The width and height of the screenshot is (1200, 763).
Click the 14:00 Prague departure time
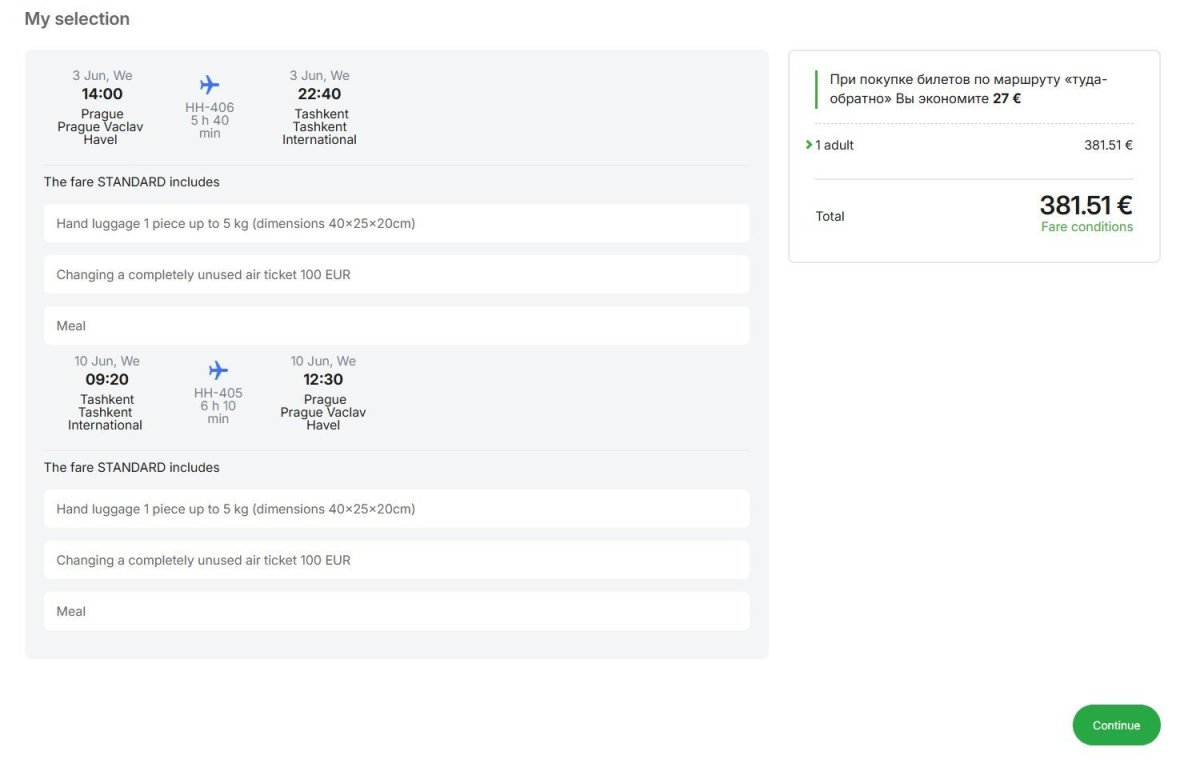pyautogui.click(x=102, y=94)
